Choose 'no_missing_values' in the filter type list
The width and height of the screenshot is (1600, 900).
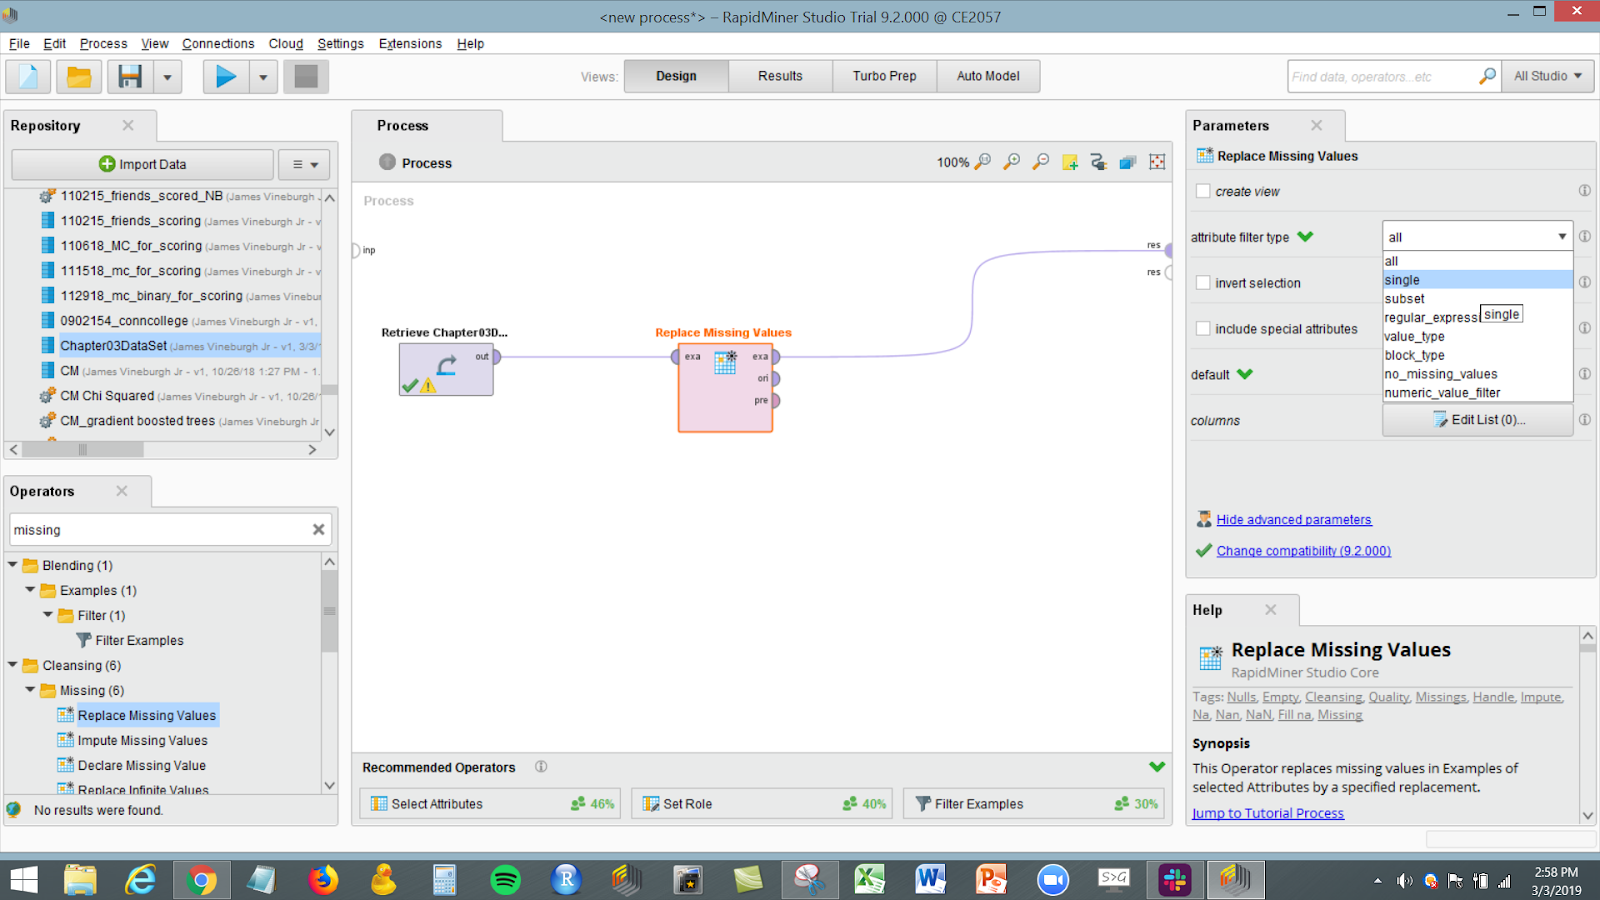(1477, 374)
